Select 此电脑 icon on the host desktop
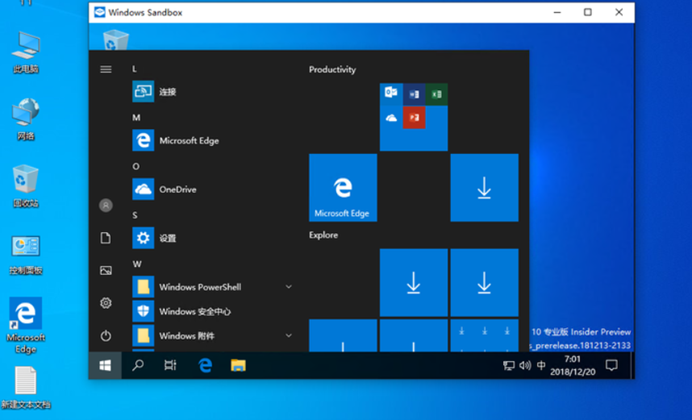The width and height of the screenshot is (692, 420). [x=26, y=52]
